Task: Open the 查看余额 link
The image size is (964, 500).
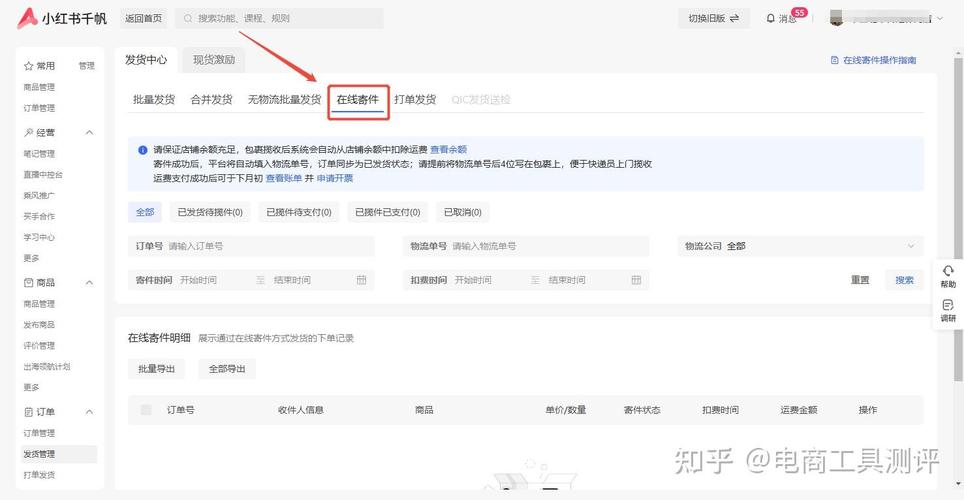Action: coord(448,150)
